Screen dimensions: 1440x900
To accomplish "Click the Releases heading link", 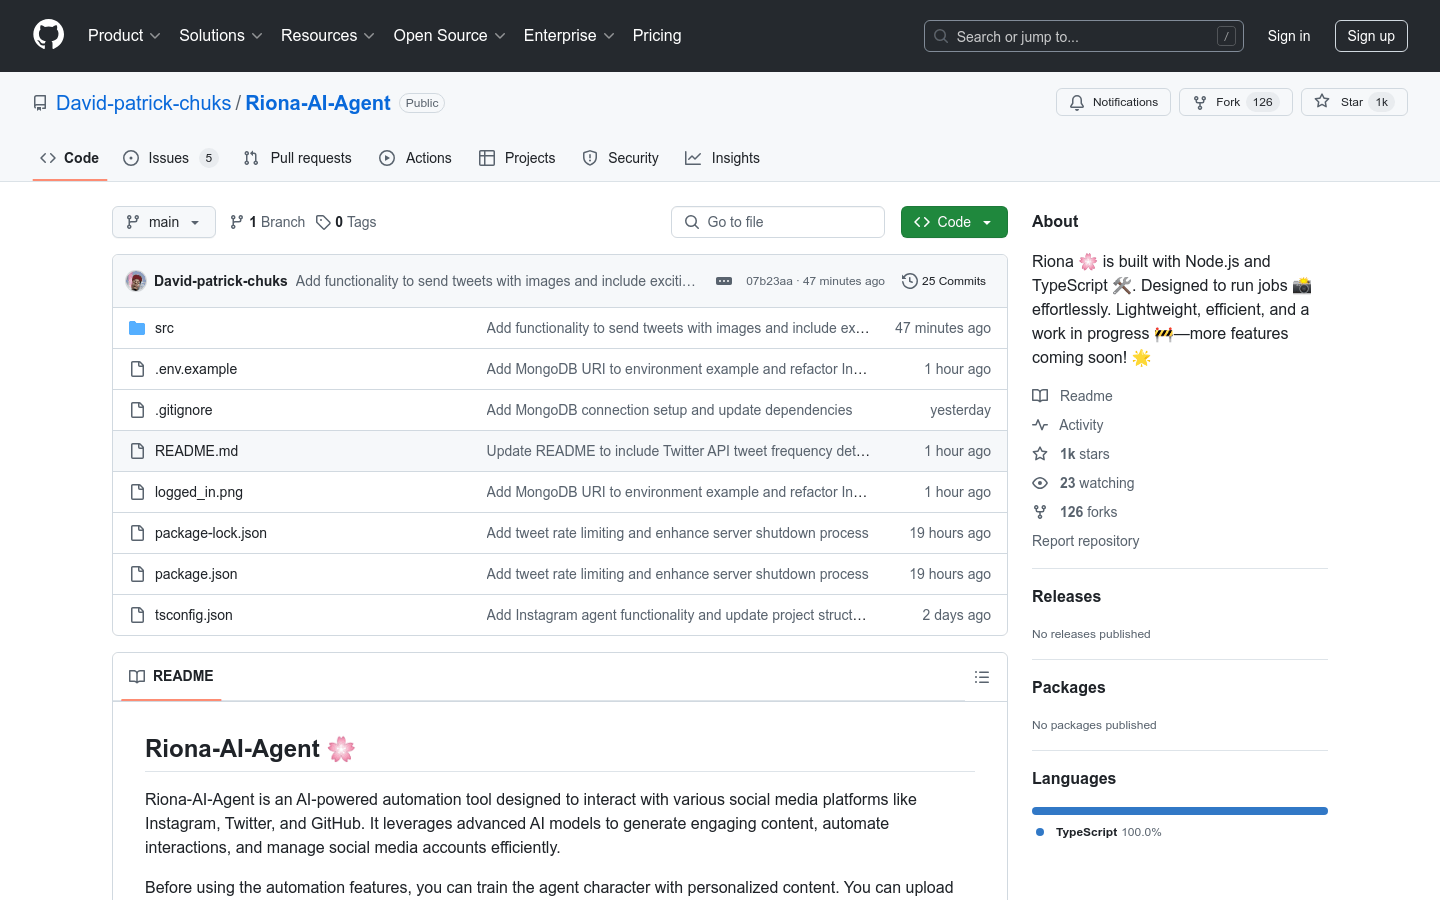I will click(x=1066, y=596).
